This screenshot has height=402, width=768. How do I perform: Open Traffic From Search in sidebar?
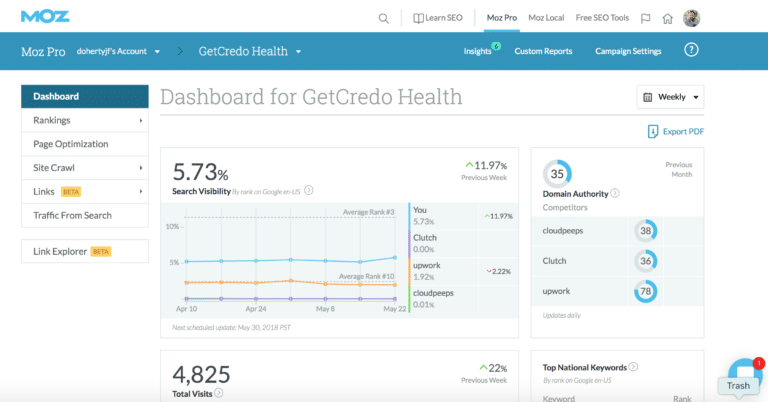(85, 215)
